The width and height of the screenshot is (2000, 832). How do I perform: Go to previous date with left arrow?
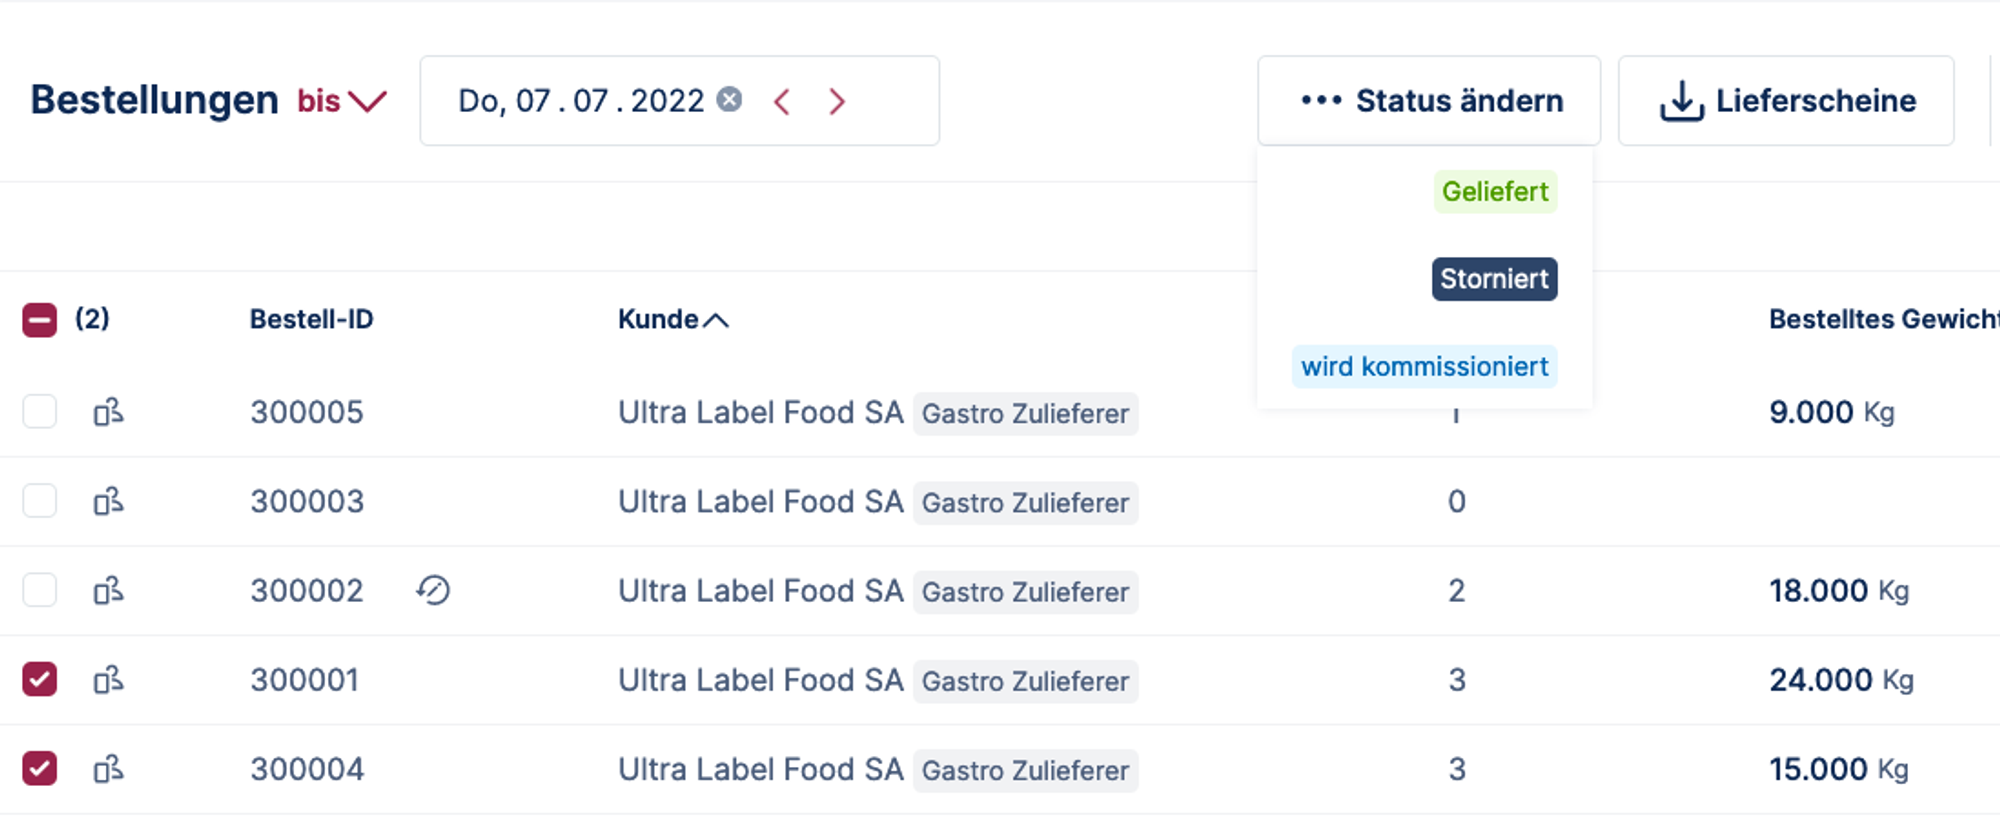tap(782, 101)
